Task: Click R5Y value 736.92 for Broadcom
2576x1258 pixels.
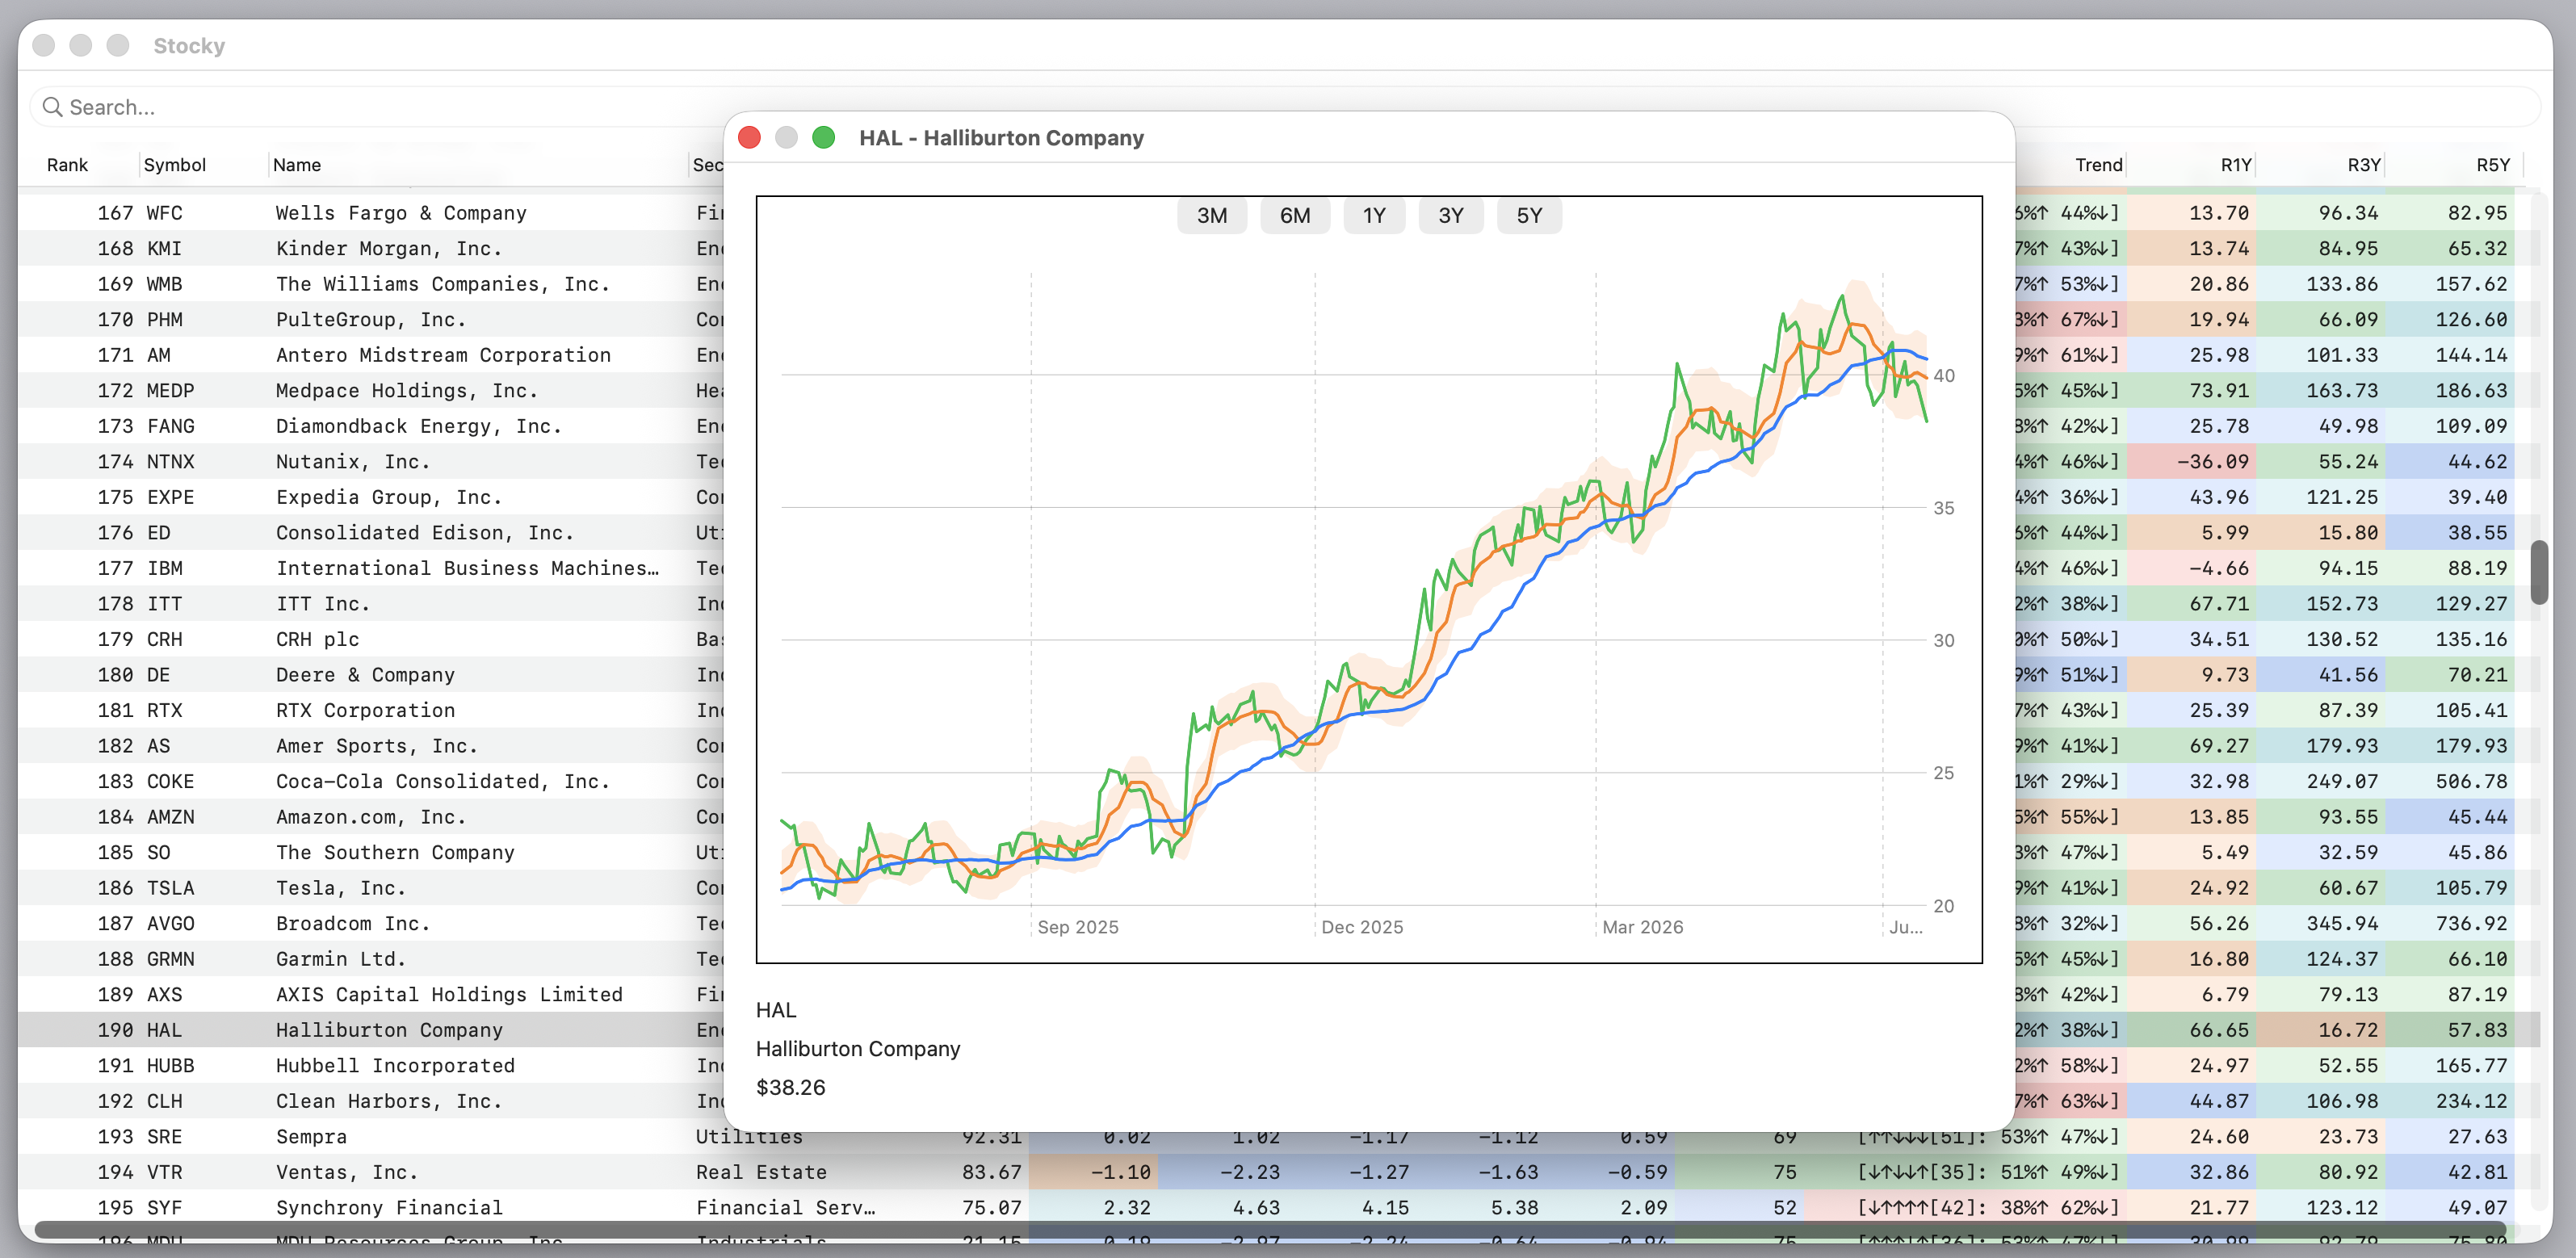Action: click(x=2471, y=923)
